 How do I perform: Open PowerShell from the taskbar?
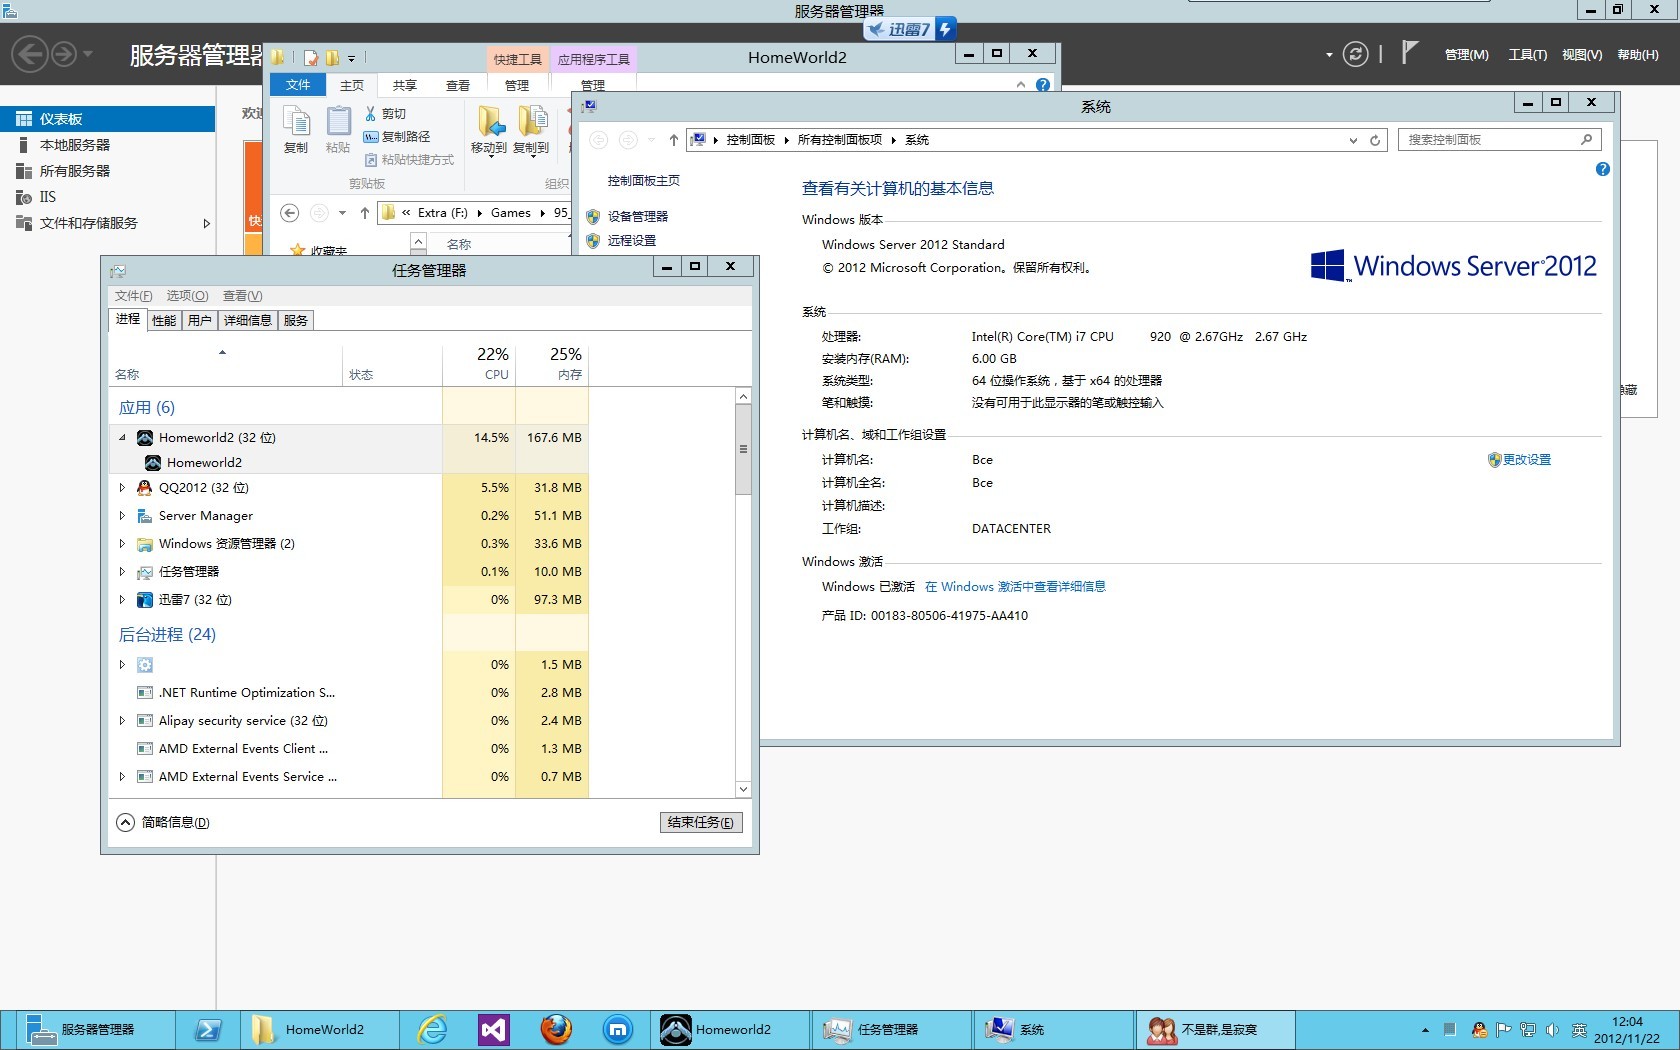tap(208, 1029)
